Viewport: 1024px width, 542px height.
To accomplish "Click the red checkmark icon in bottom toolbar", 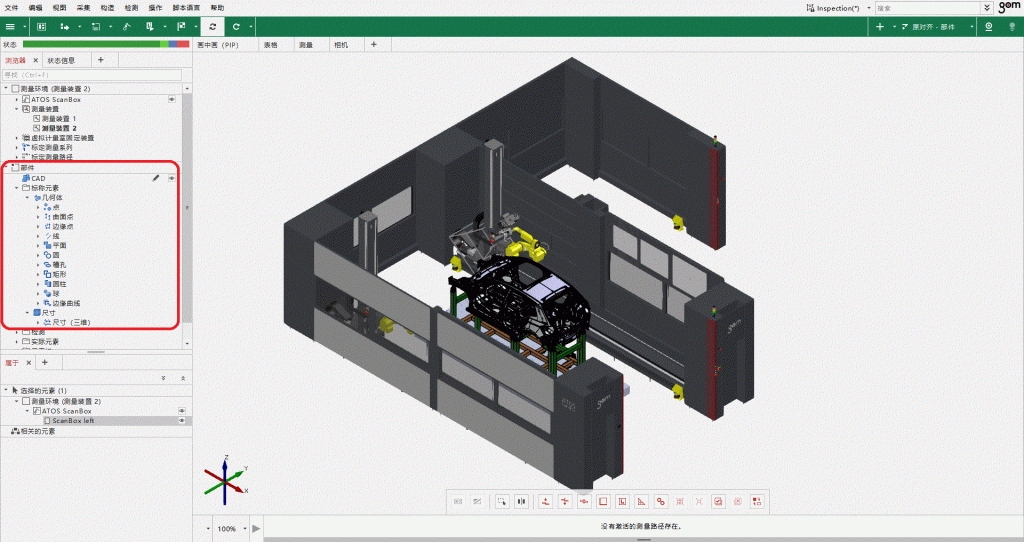I will (x=719, y=501).
